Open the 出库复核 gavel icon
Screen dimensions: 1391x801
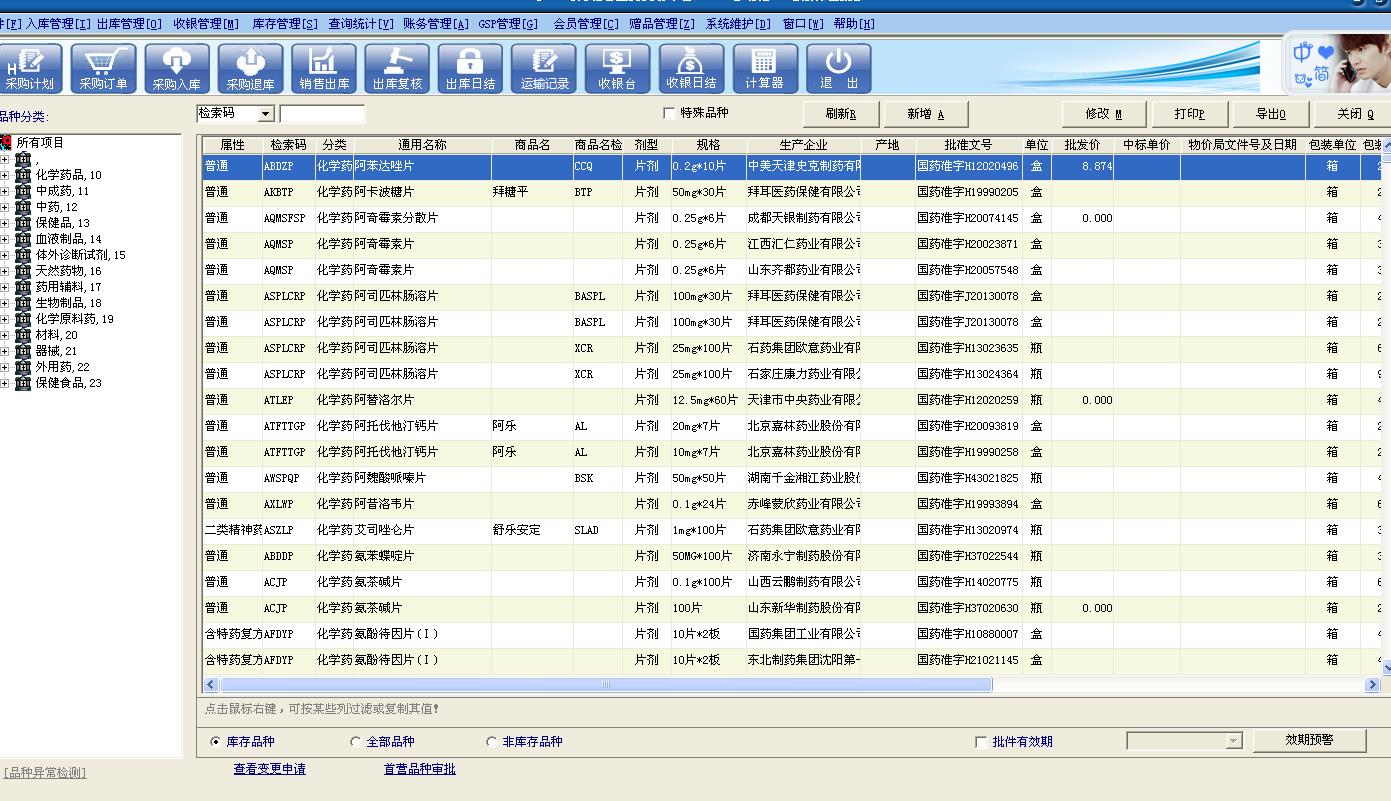click(397, 69)
